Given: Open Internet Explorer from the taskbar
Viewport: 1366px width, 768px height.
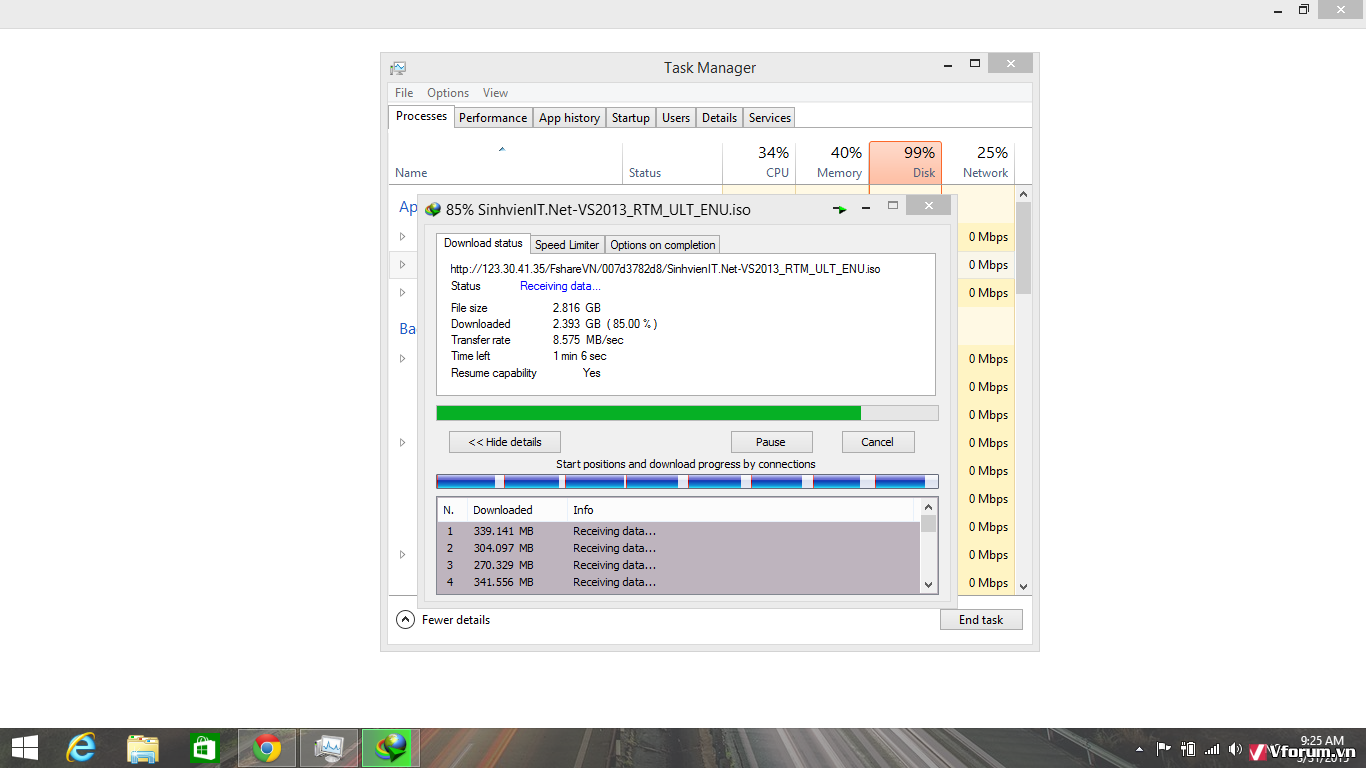Looking at the screenshot, I should tap(81, 748).
